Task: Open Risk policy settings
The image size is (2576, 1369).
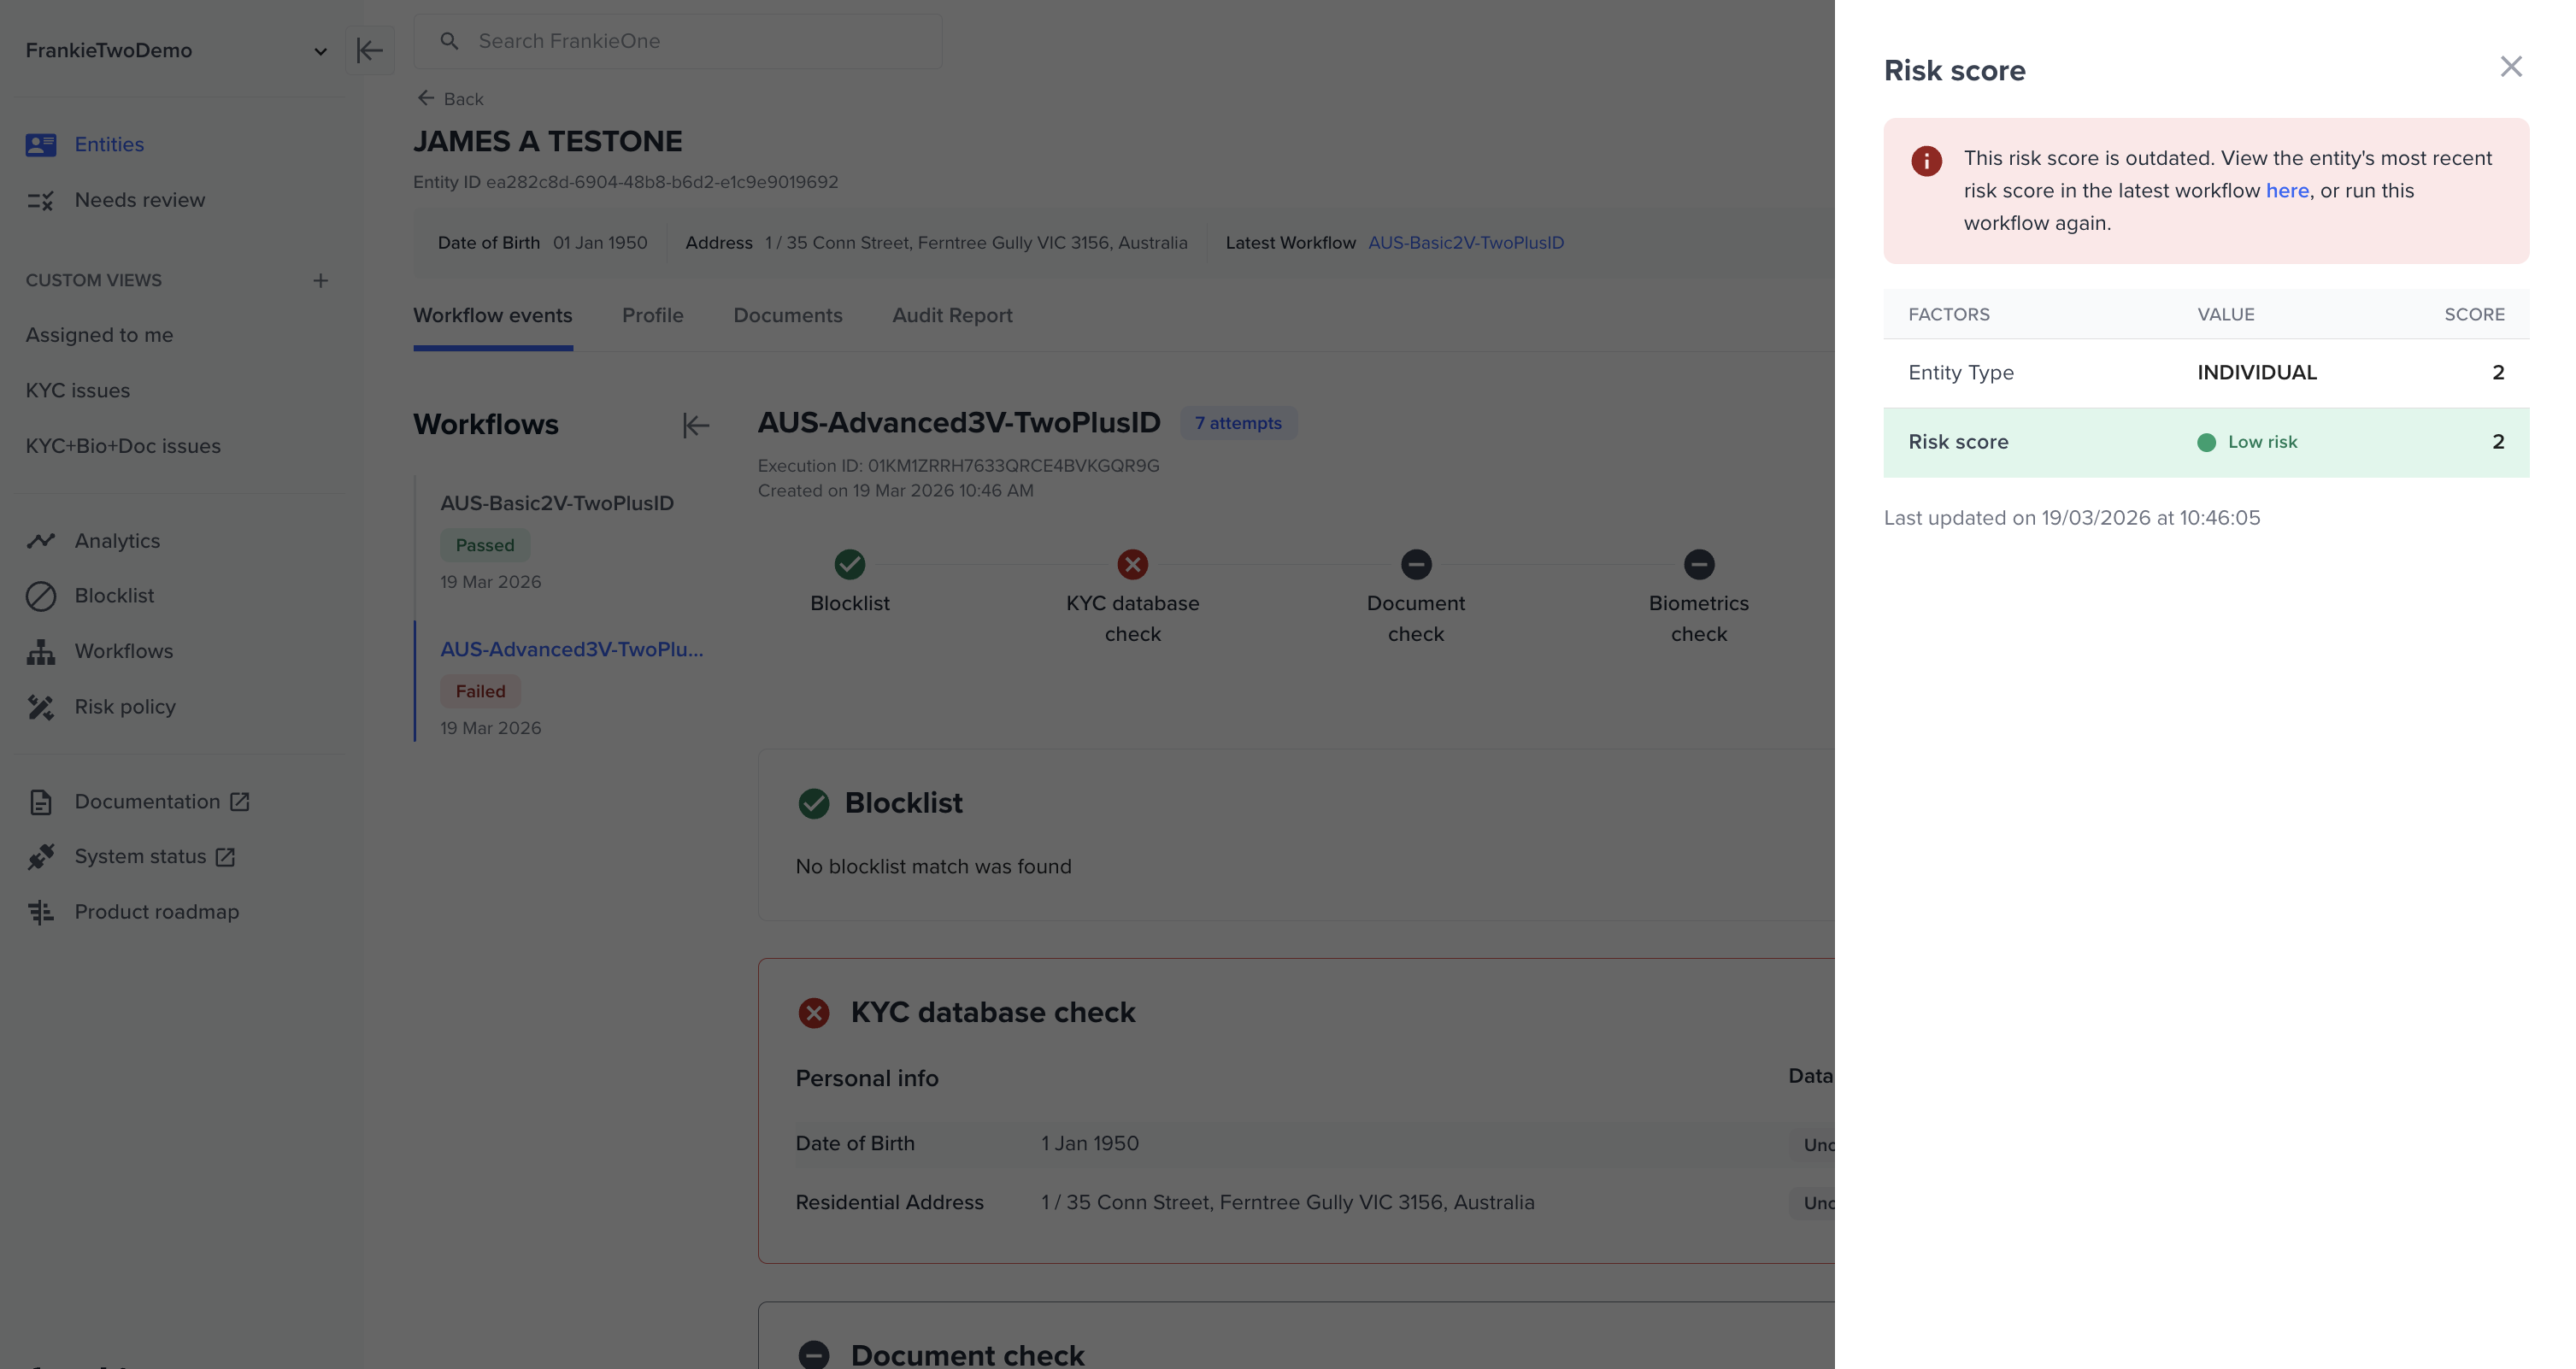Action: (x=125, y=707)
